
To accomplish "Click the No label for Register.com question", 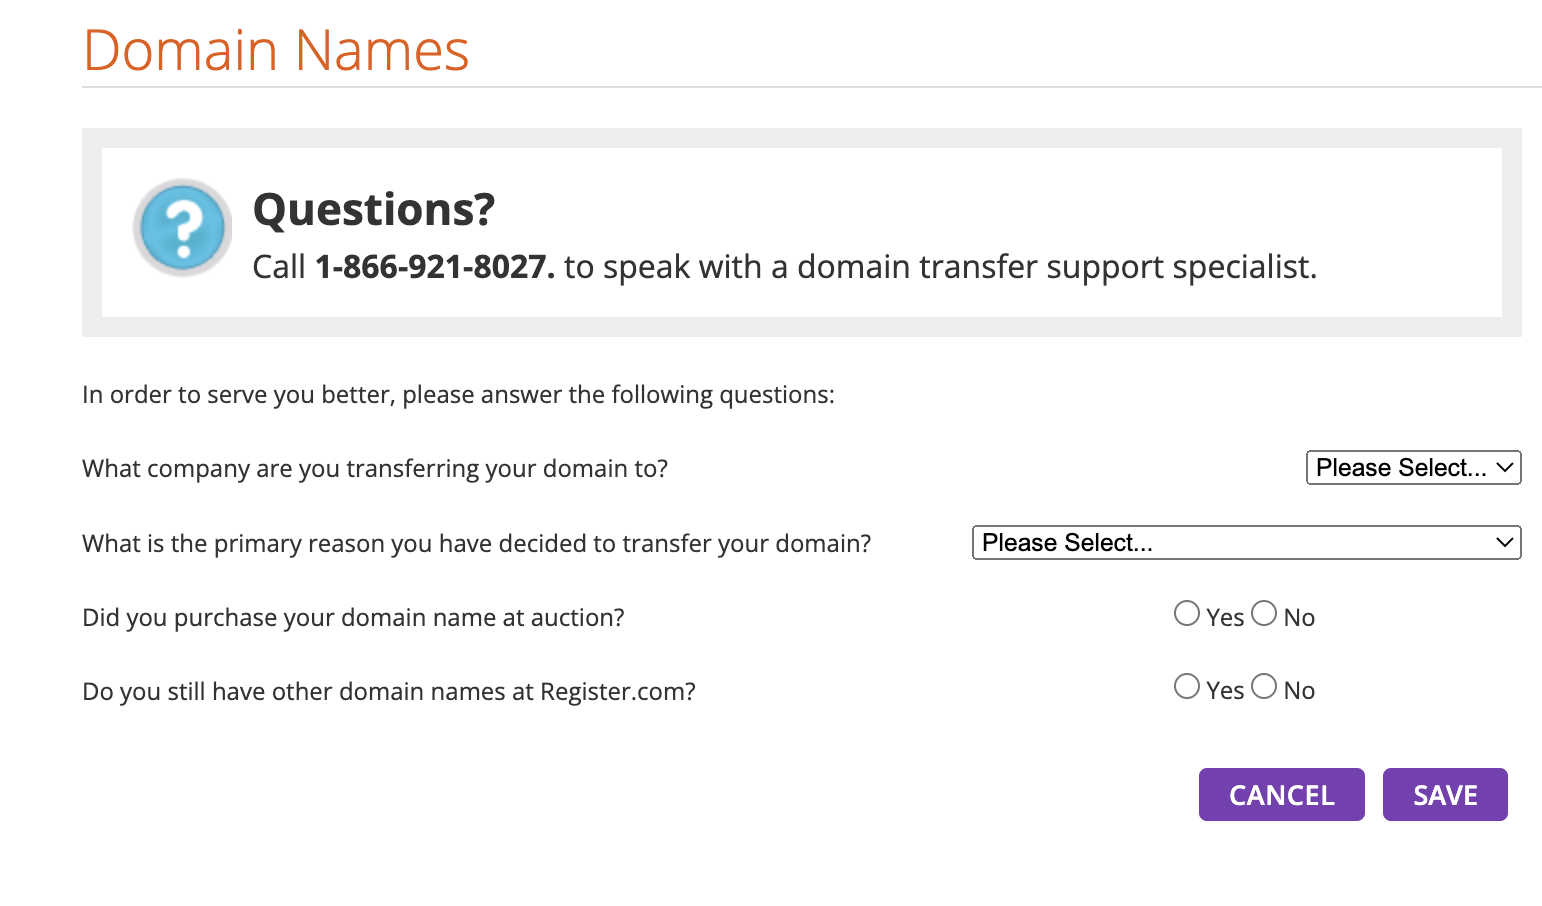I will pyautogui.click(x=1299, y=691).
